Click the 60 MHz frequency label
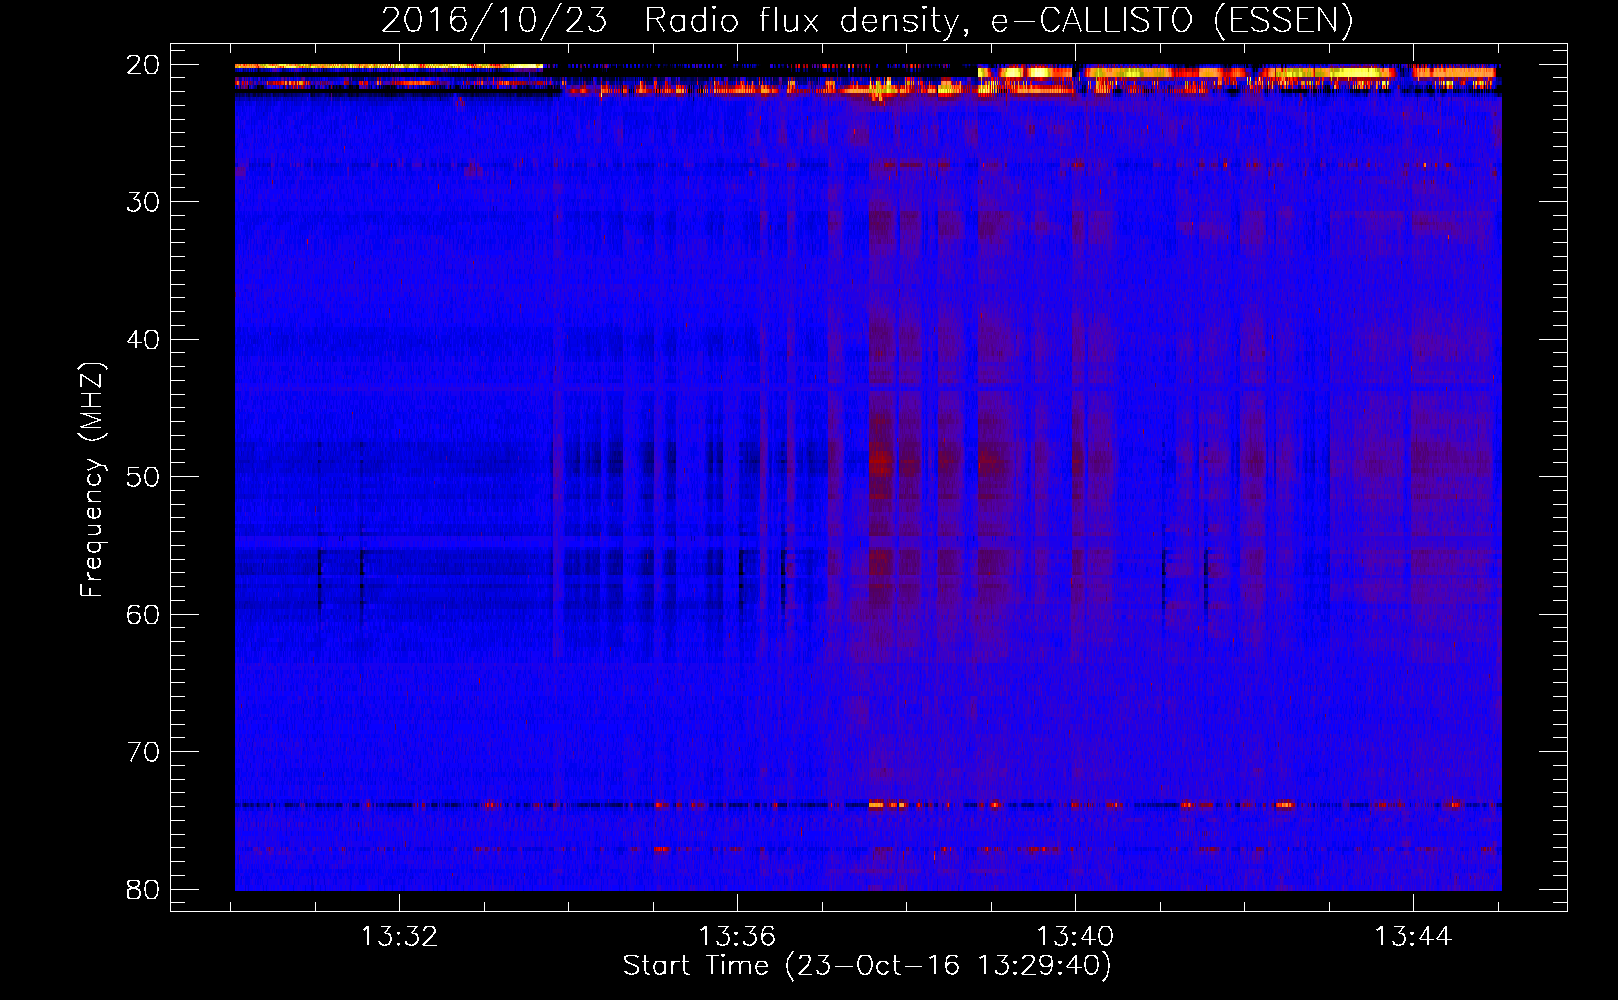Image resolution: width=1618 pixels, height=1000 pixels. (144, 615)
